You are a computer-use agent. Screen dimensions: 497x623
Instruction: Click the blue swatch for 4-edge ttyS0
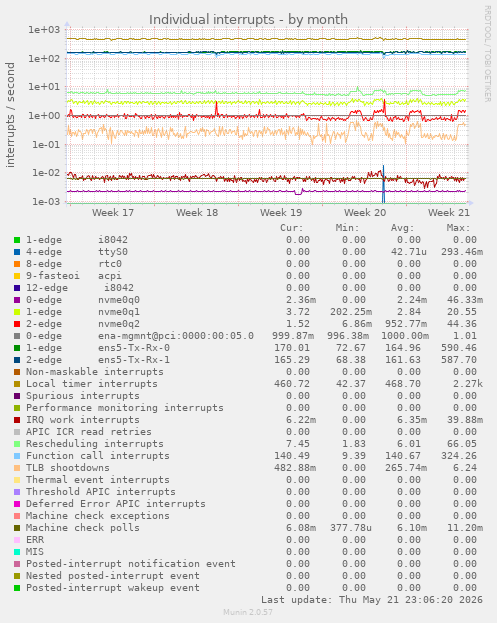click(17, 252)
